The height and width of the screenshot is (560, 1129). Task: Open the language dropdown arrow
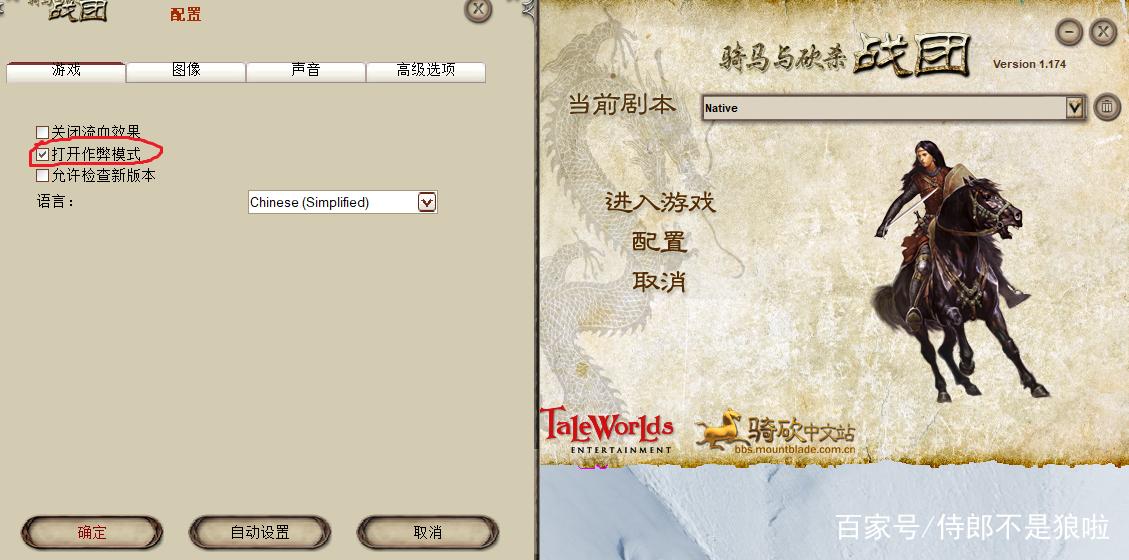[427, 202]
